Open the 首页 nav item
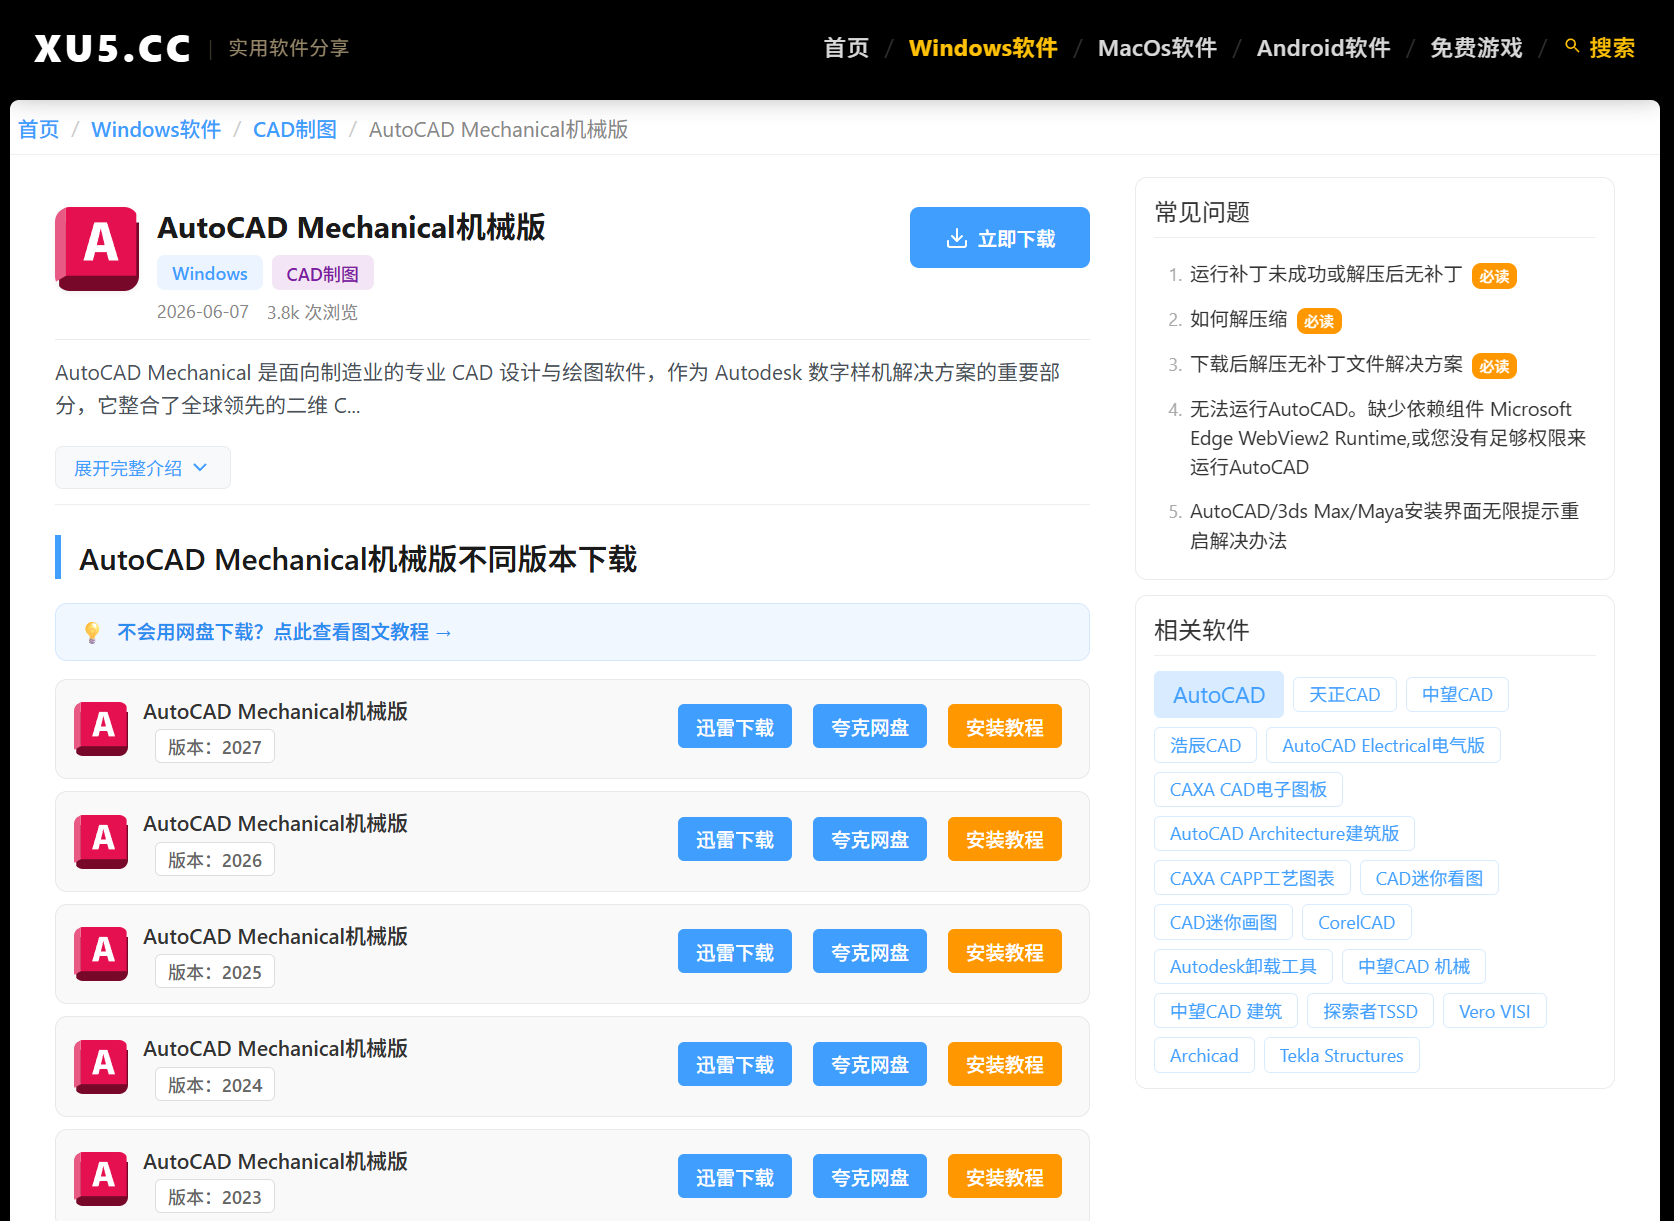Viewport: 1674px width, 1221px height. (x=846, y=48)
